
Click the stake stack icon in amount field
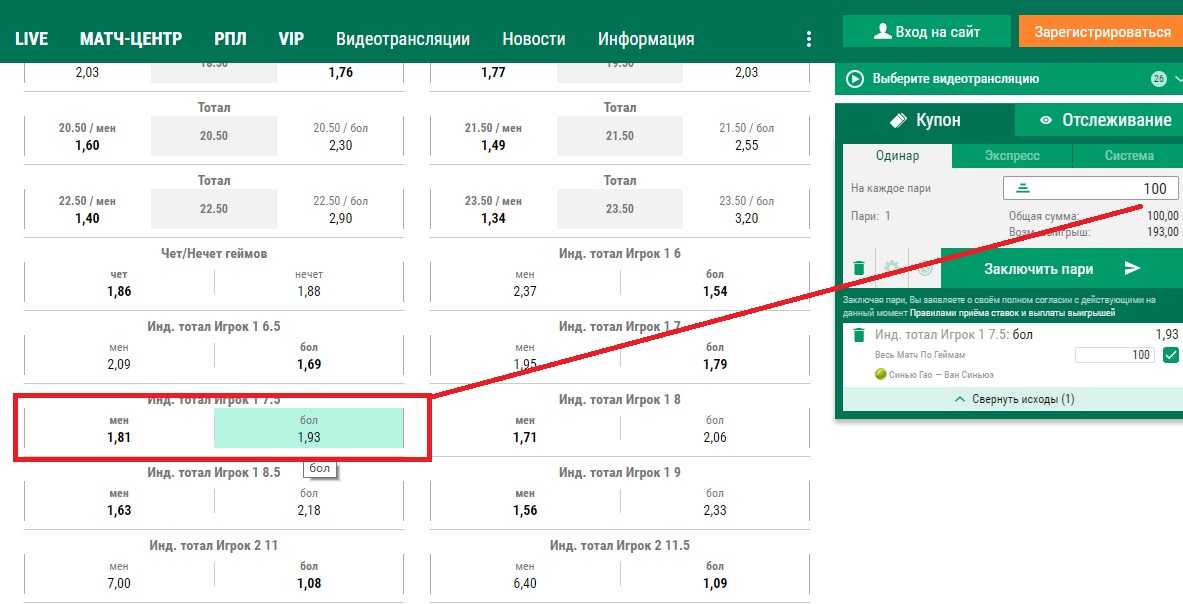(x=1023, y=189)
